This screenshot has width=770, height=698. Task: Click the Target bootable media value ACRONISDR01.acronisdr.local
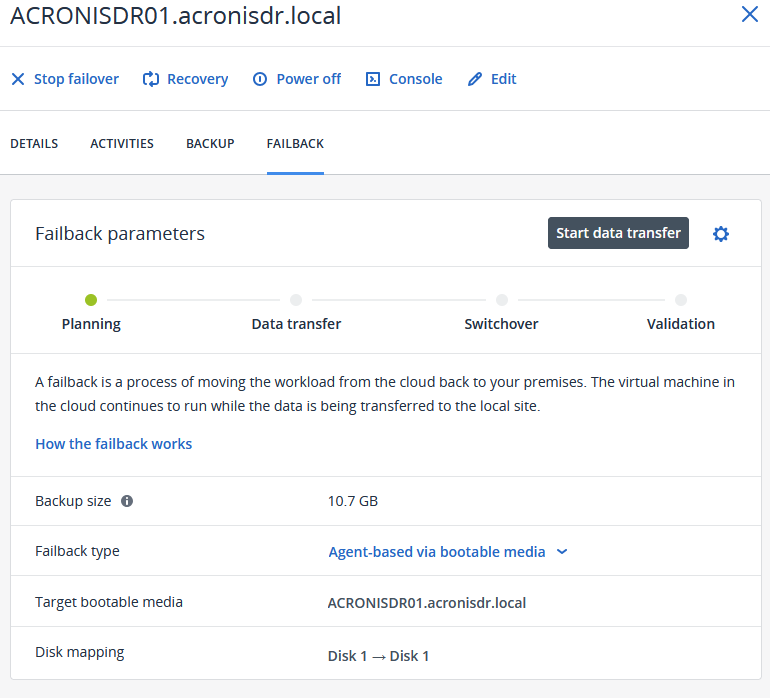[x=427, y=603]
